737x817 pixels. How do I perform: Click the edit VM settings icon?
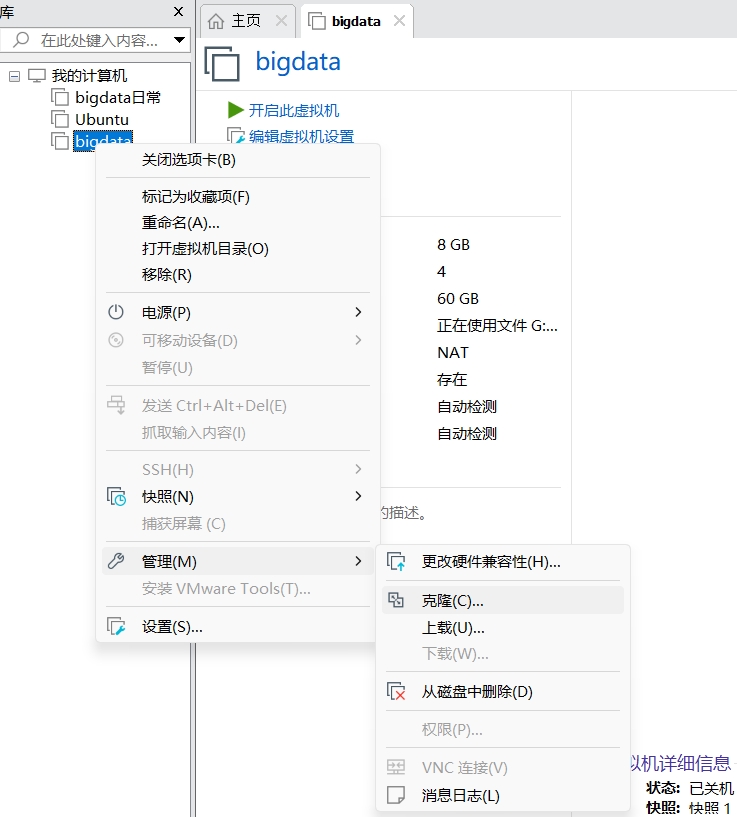point(236,135)
